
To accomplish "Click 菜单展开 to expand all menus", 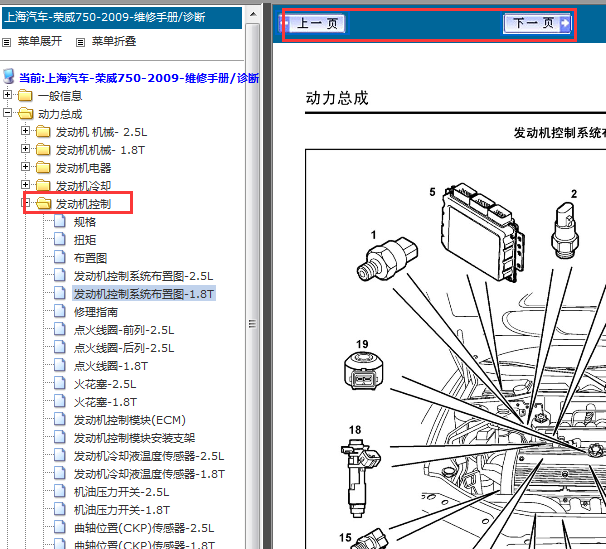I will point(40,41).
